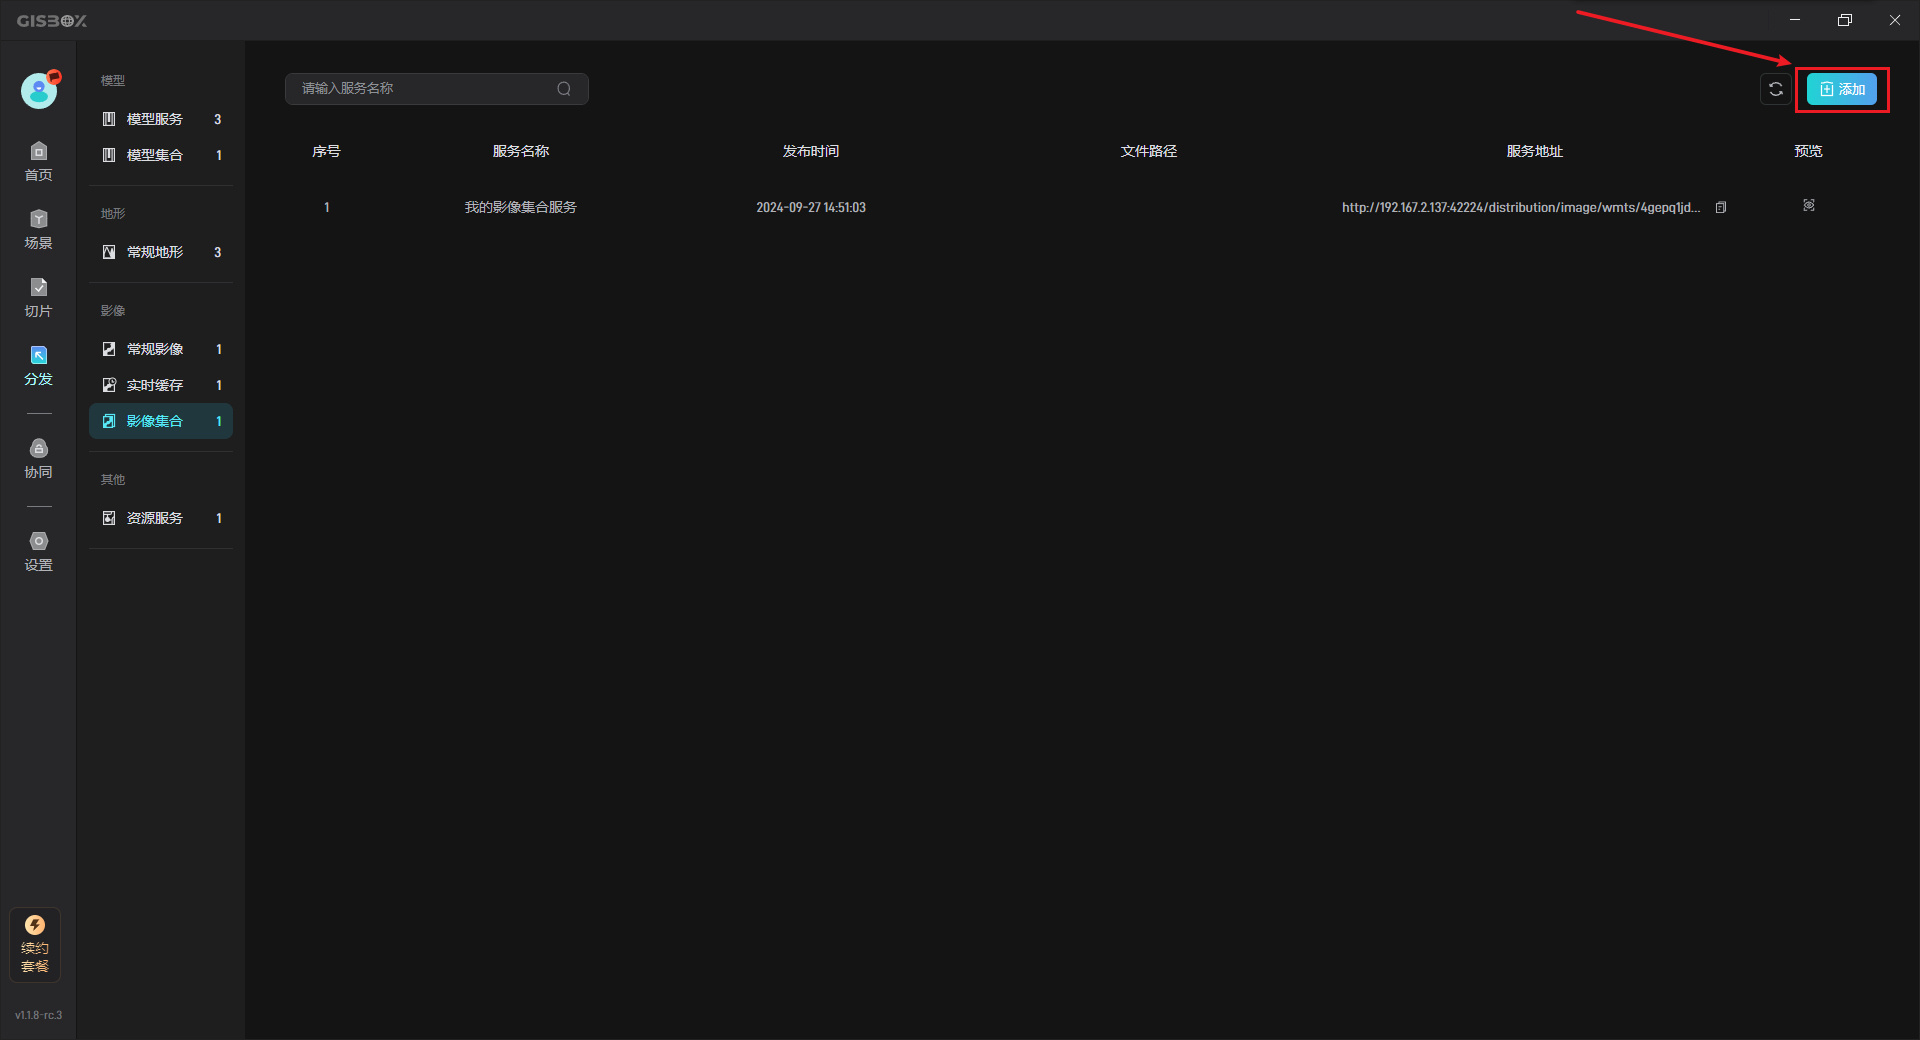This screenshot has width=1920, height=1040.
Task: Select 影像集合 menu item
Action: [x=161, y=421]
